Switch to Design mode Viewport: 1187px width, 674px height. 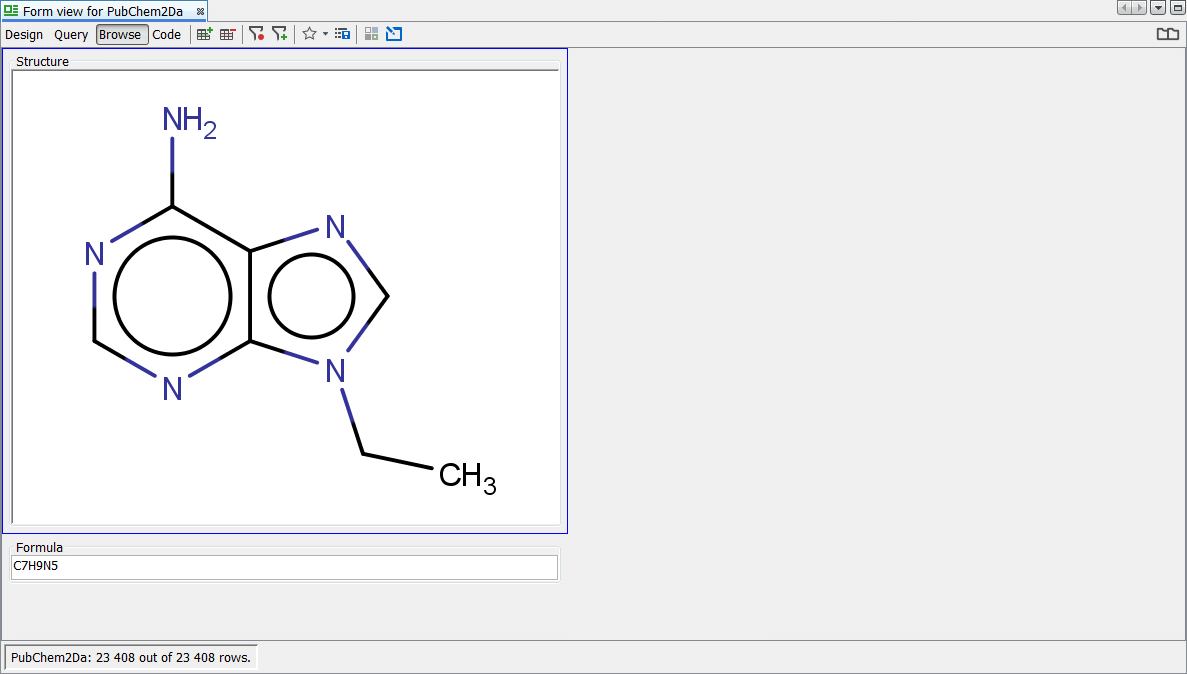24,35
